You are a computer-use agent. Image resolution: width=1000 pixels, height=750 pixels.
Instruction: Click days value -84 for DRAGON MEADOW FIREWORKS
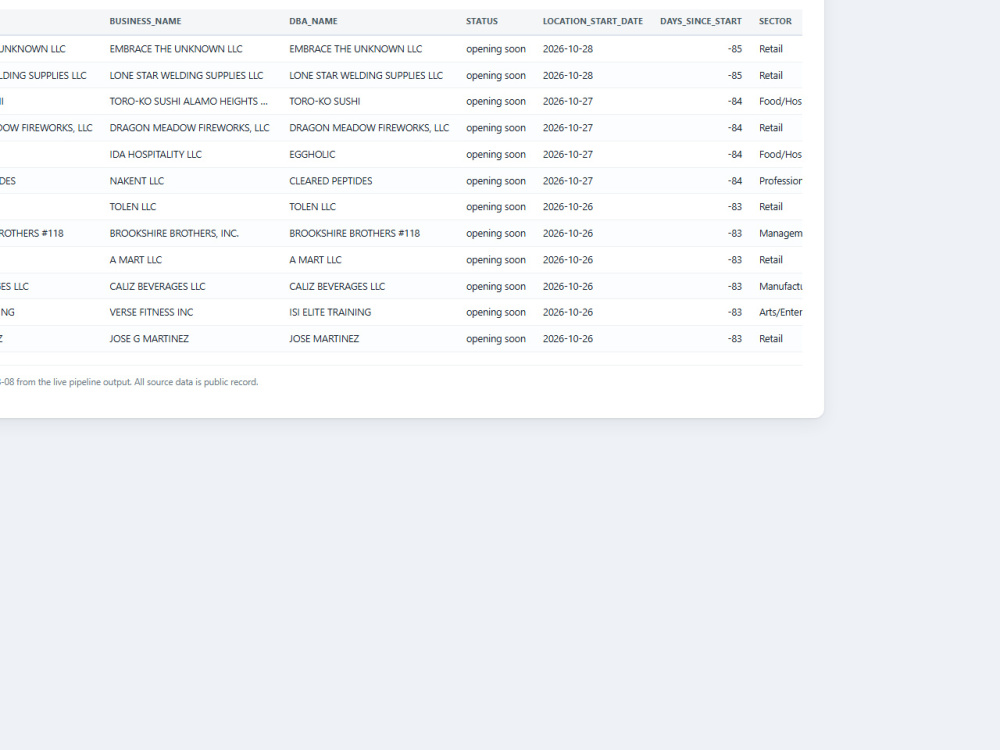pos(735,128)
